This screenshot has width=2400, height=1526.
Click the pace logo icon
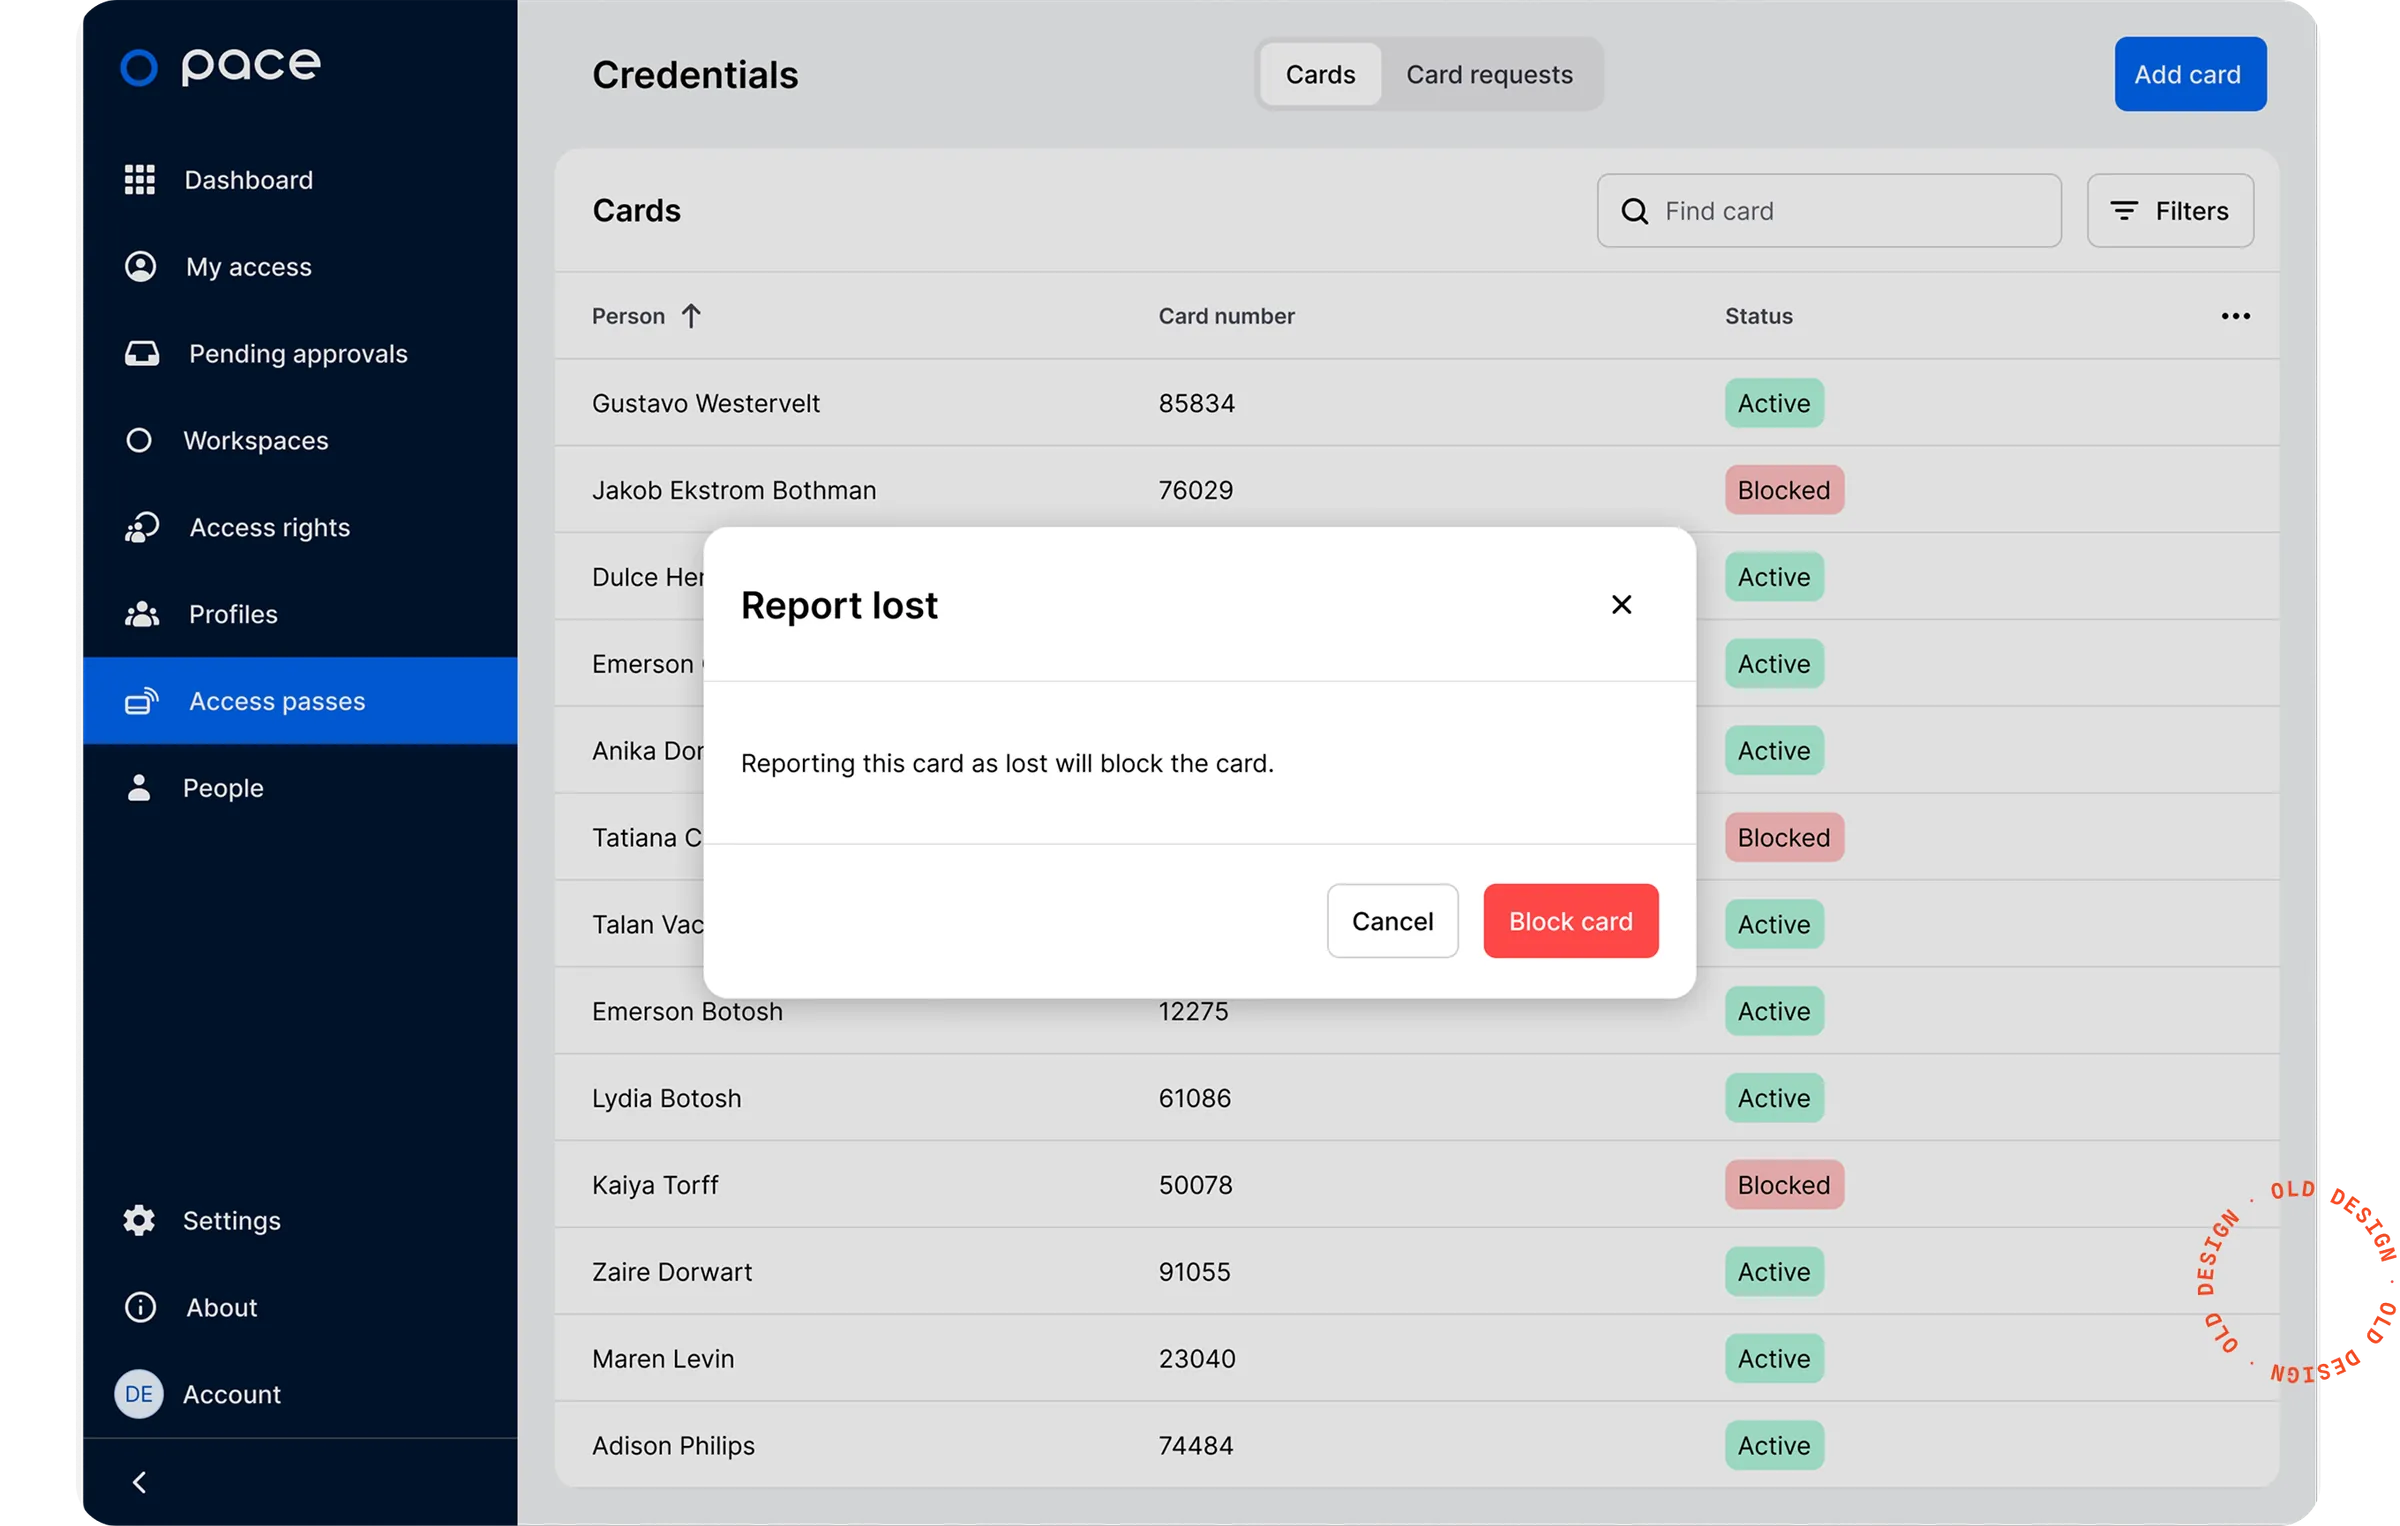click(139, 67)
